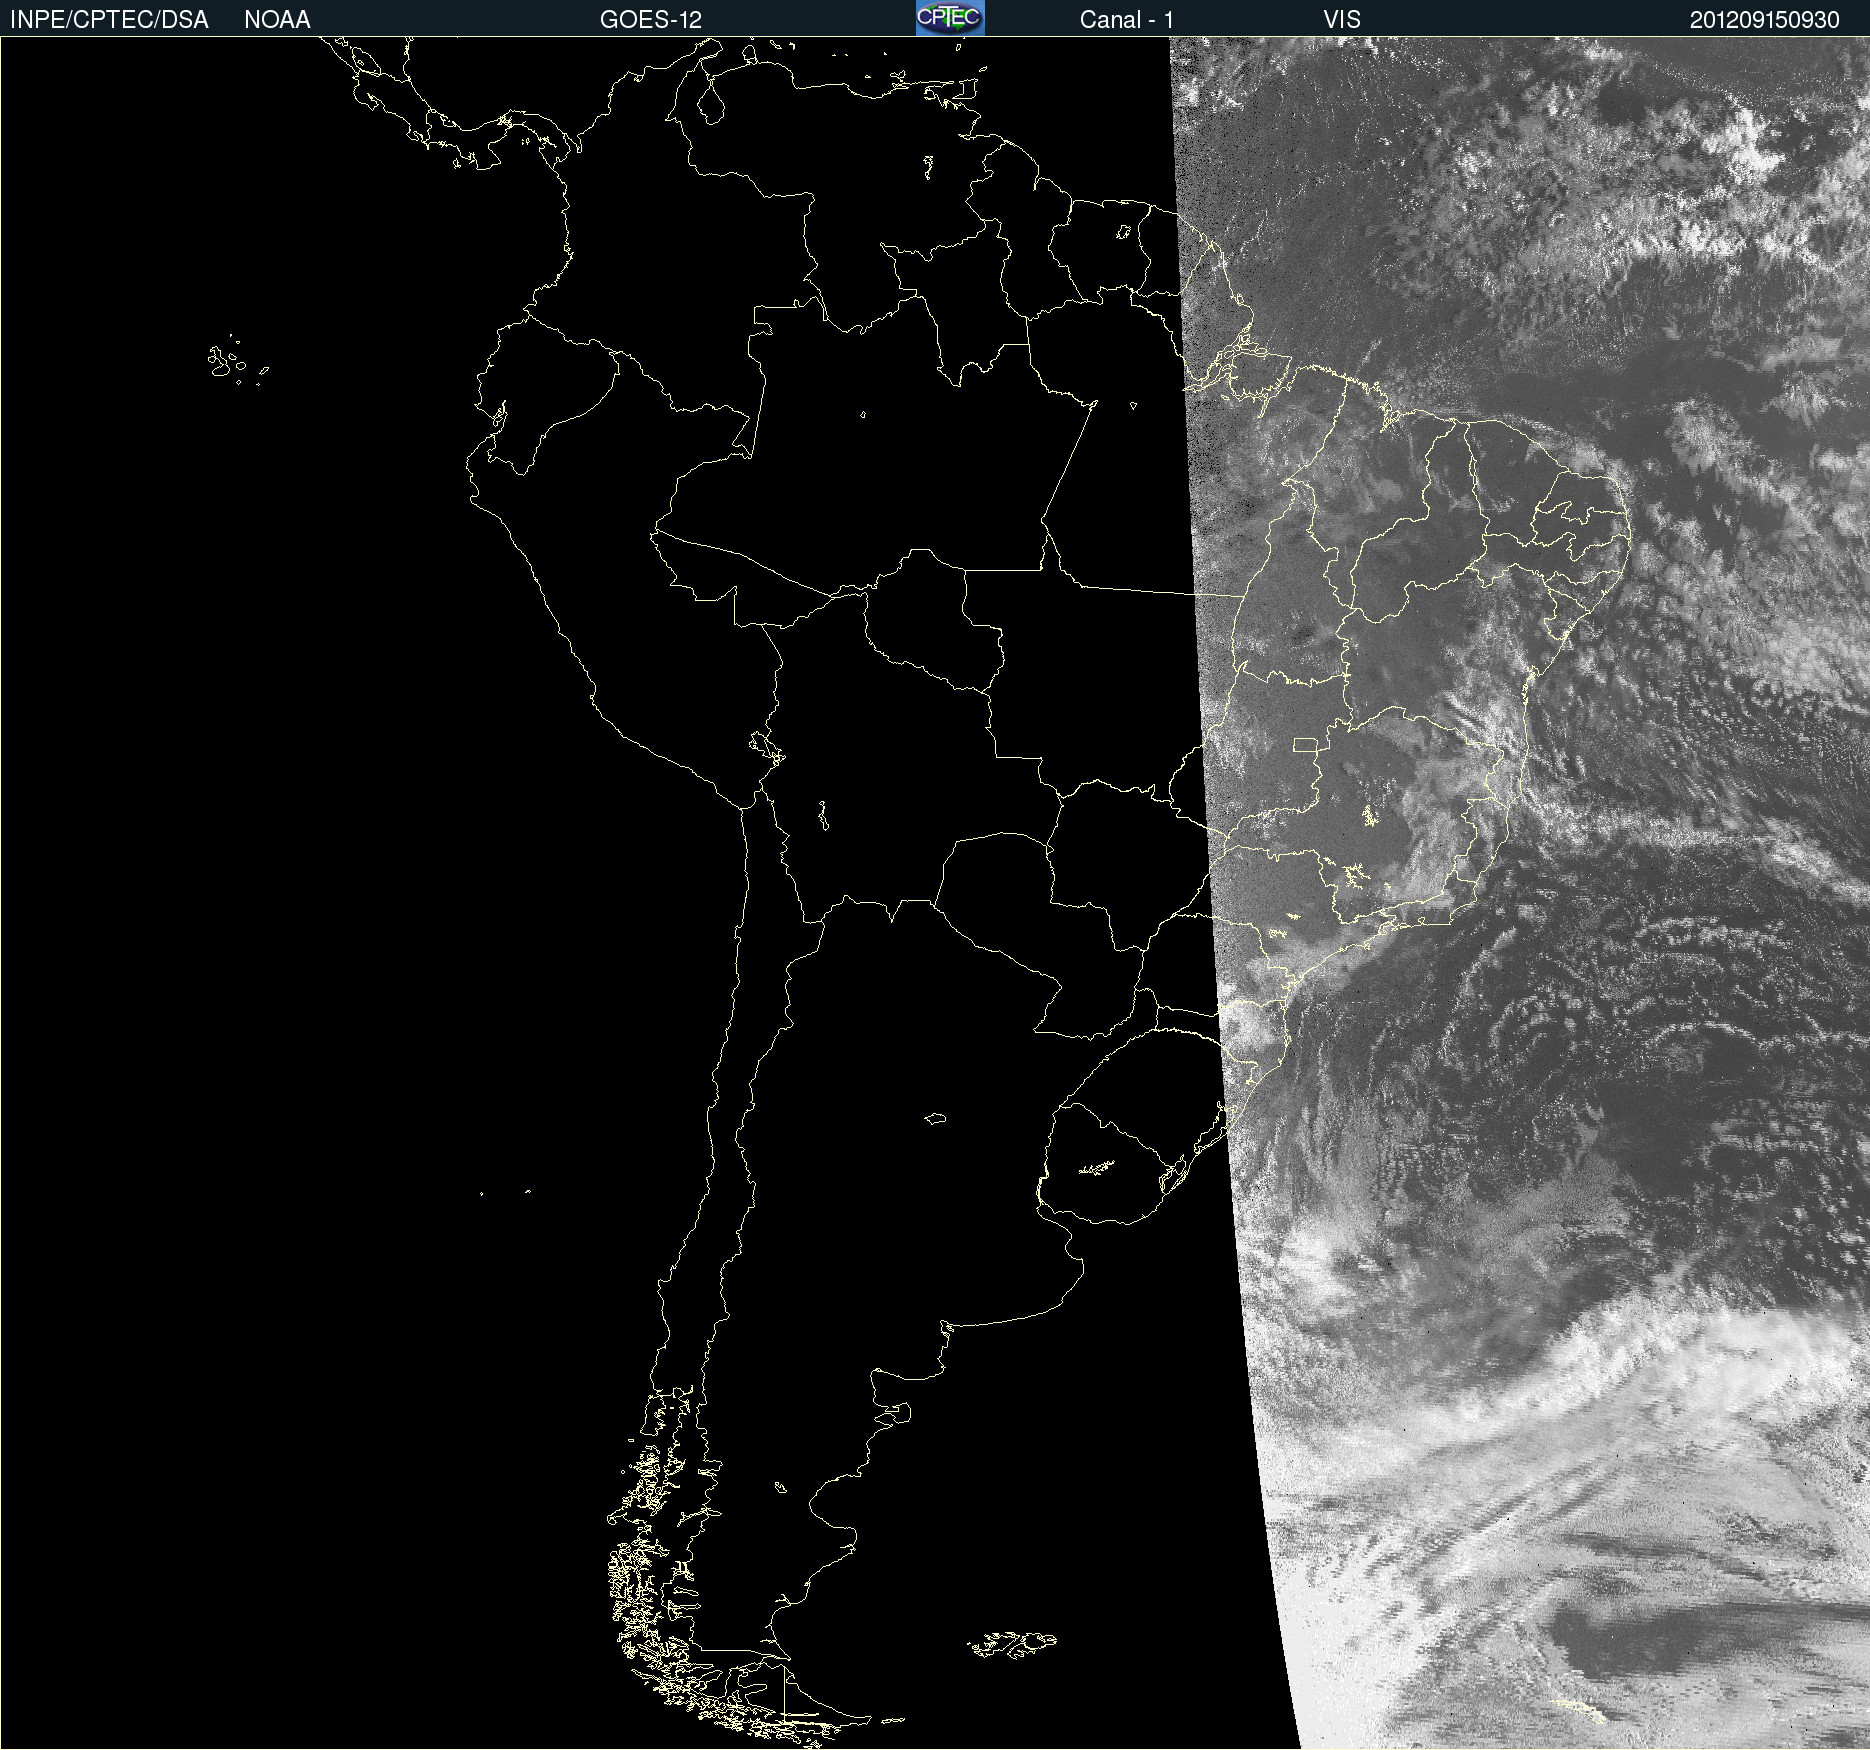Click the CPTEC logo in header

[950, 18]
